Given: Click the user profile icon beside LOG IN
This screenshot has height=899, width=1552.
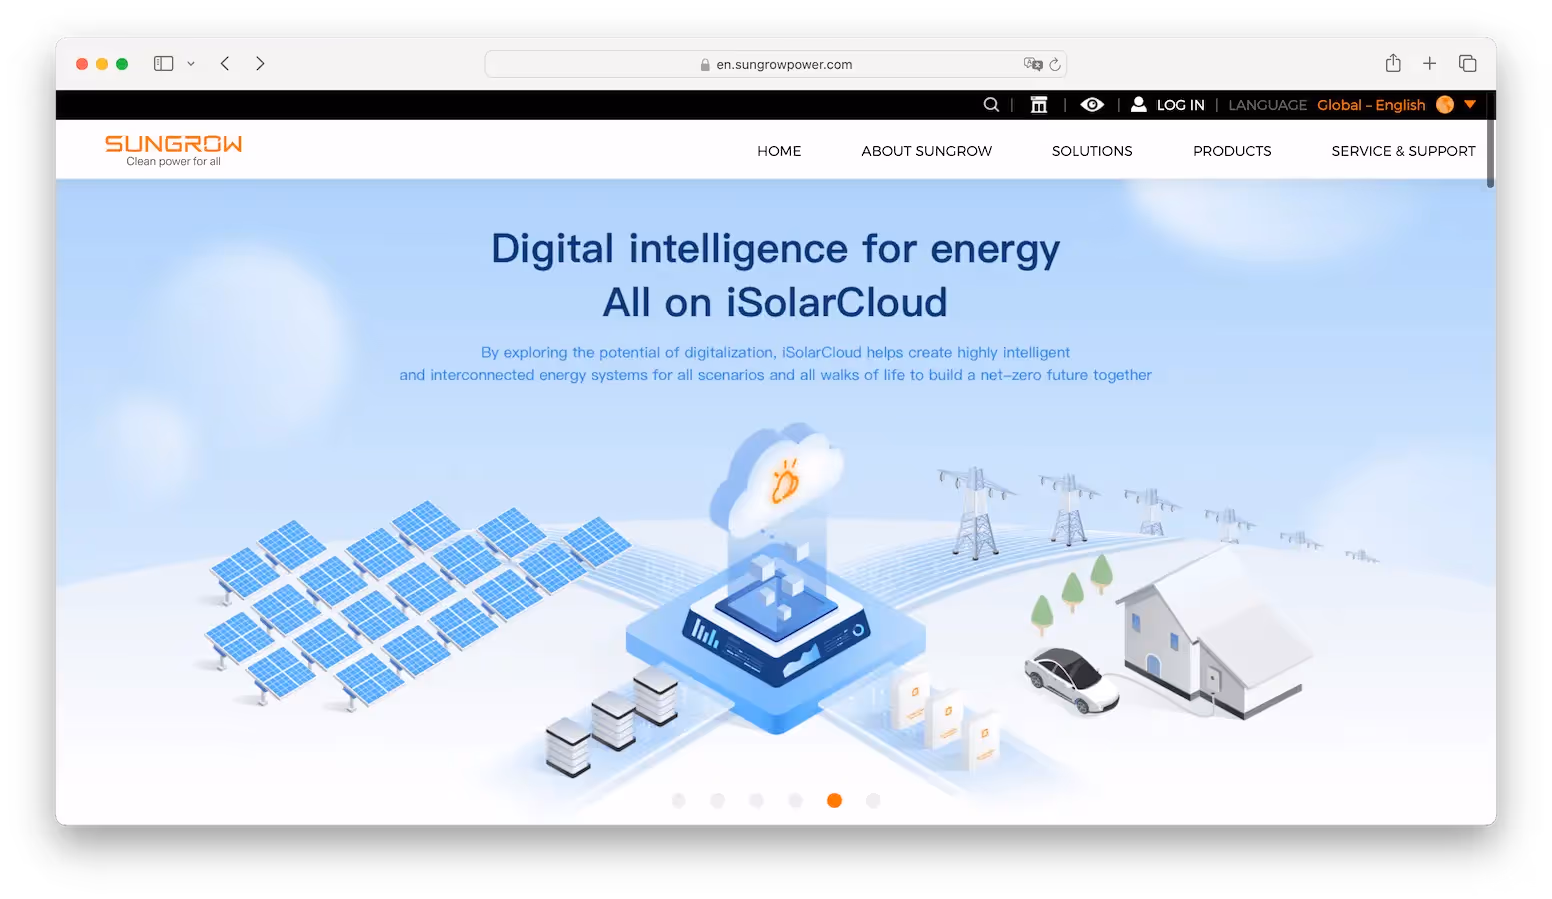Looking at the screenshot, I should click(1138, 104).
